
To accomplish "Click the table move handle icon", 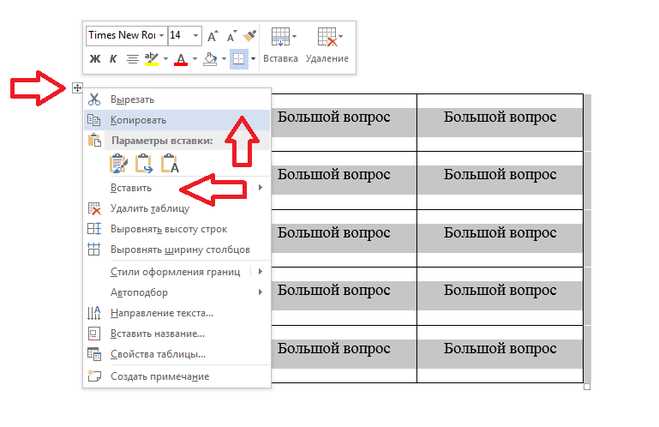I will pyautogui.click(x=77, y=88).
